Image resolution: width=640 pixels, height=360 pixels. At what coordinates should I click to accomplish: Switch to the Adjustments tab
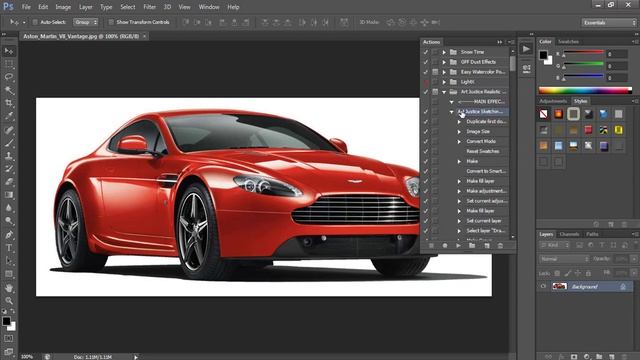point(553,101)
